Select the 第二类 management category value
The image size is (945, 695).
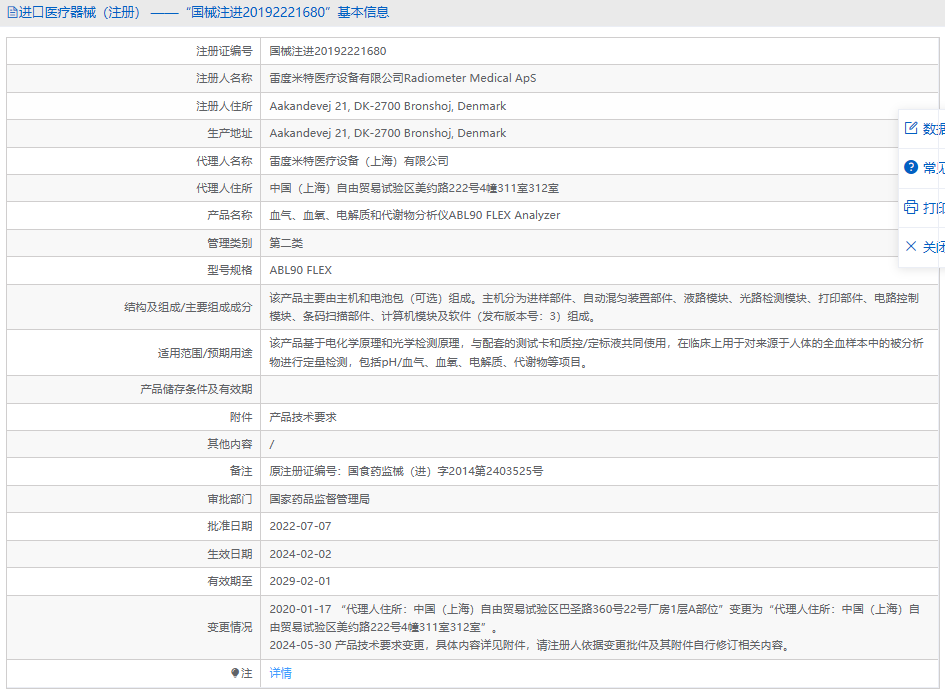pos(286,243)
